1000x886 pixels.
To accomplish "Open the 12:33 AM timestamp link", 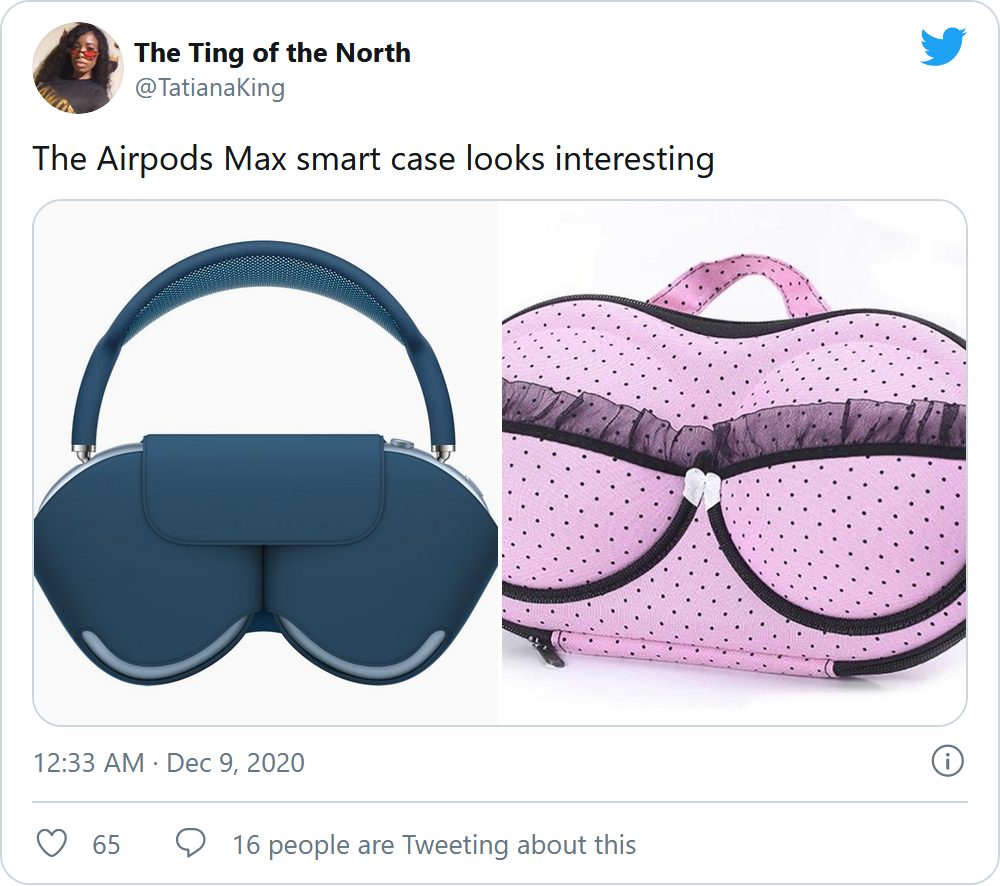I will (89, 763).
